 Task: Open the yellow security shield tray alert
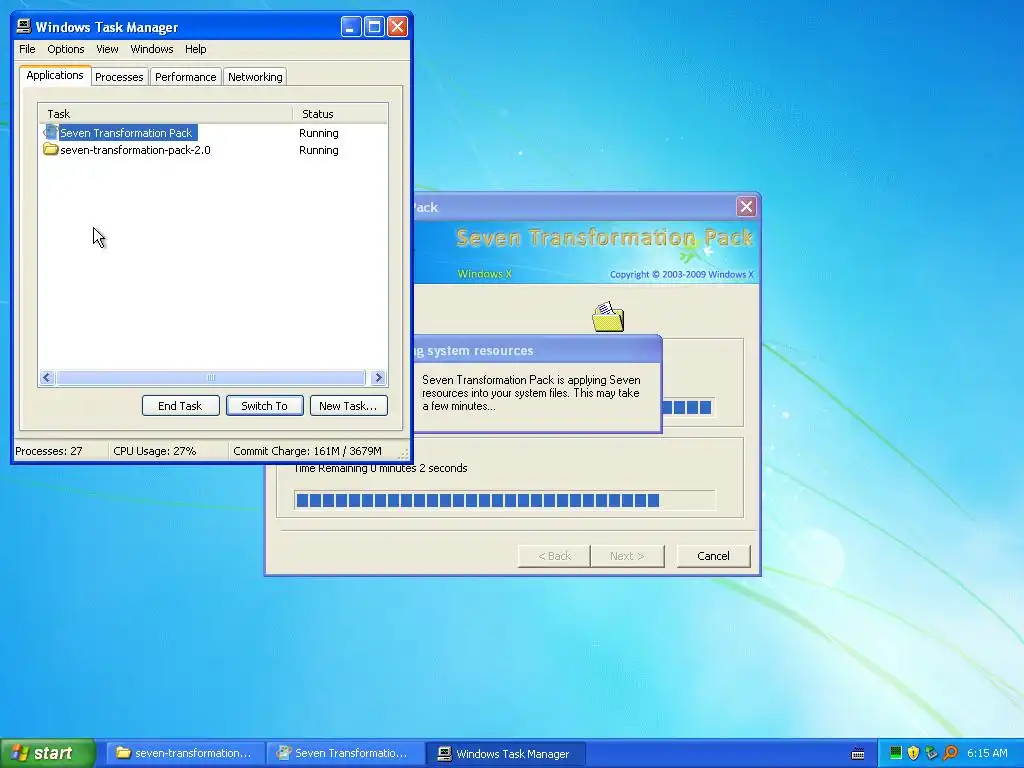(913, 753)
